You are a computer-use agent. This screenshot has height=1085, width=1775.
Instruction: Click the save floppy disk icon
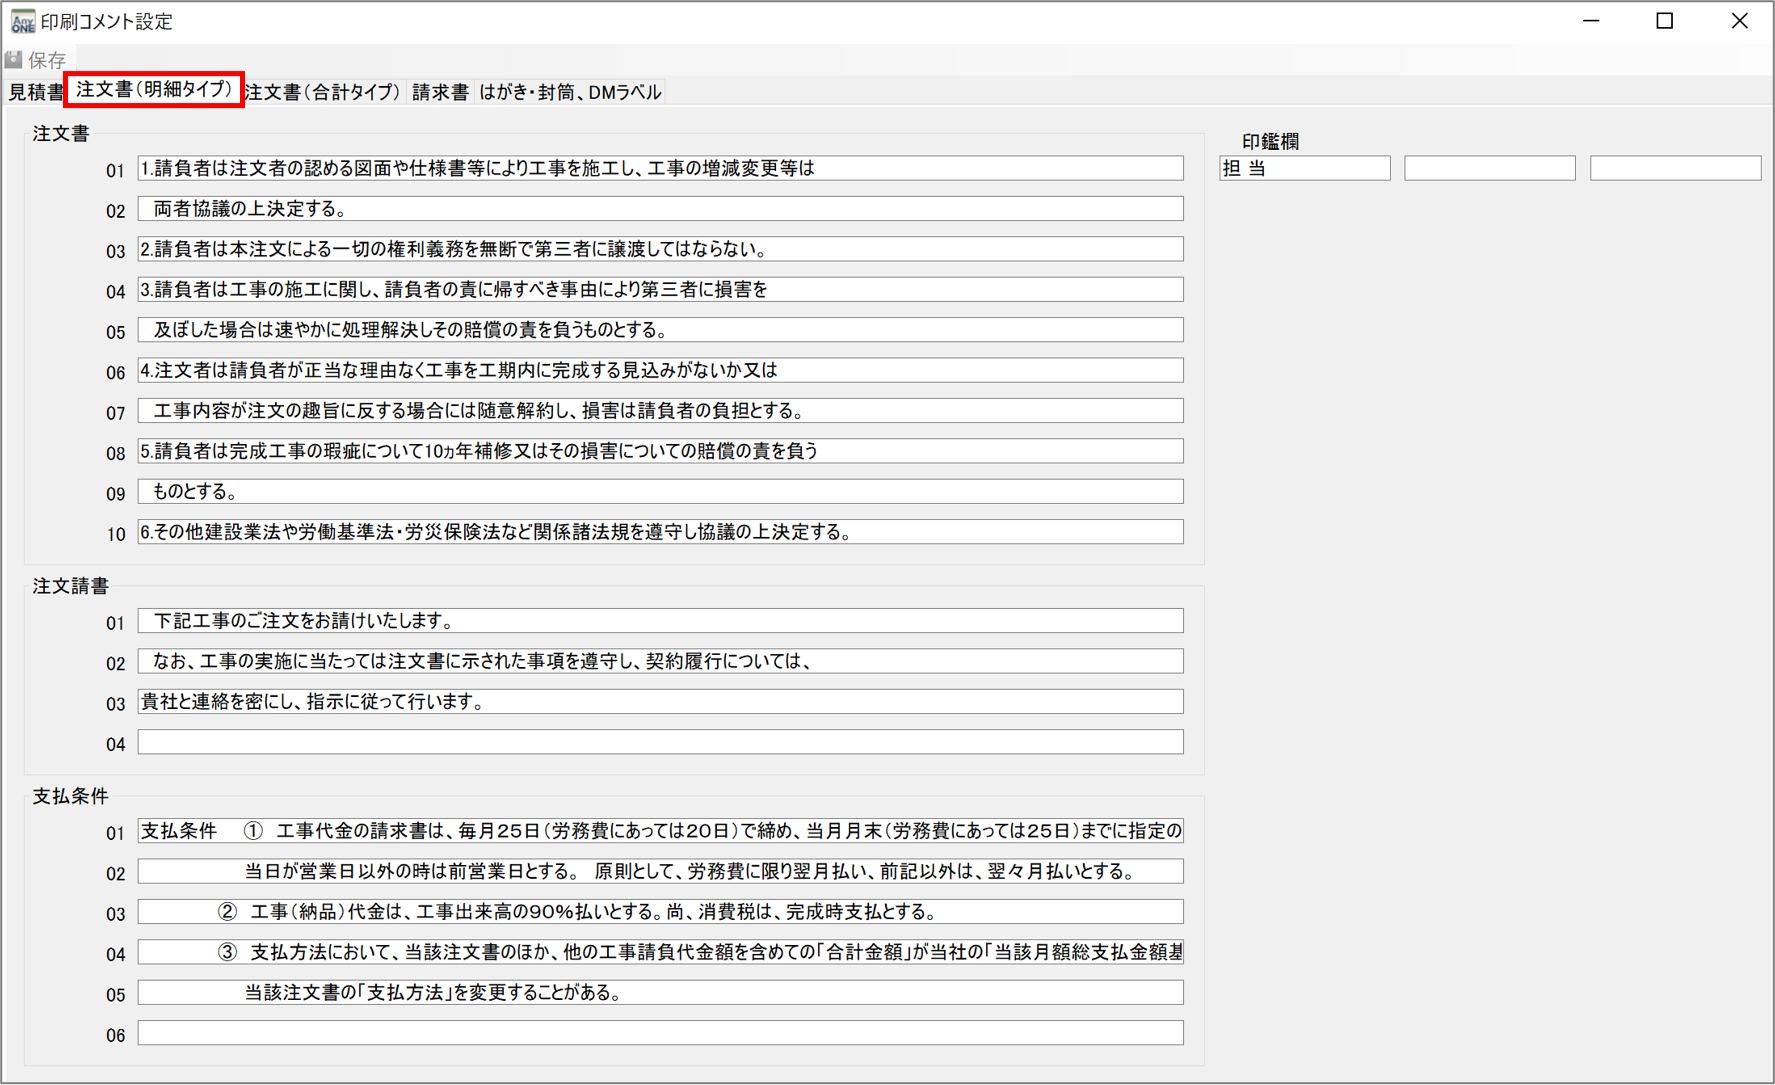(x=14, y=60)
